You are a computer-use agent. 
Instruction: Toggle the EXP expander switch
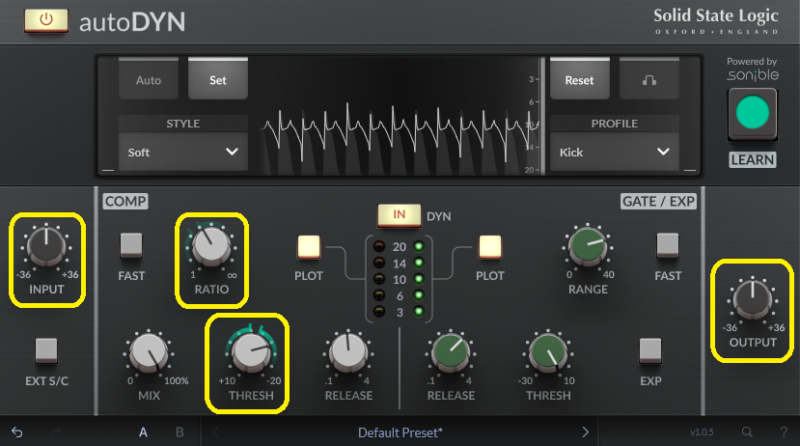651,350
